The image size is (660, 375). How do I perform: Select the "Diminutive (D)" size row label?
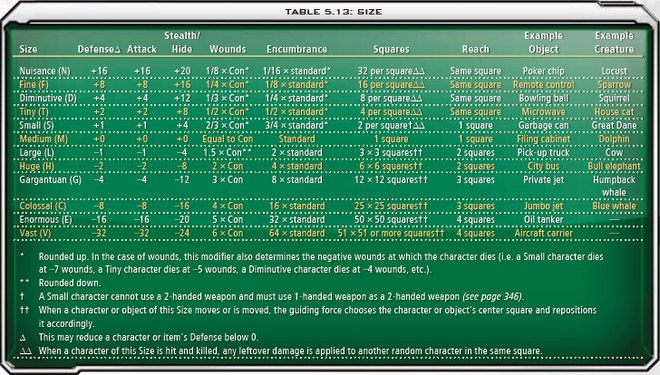(48, 98)
